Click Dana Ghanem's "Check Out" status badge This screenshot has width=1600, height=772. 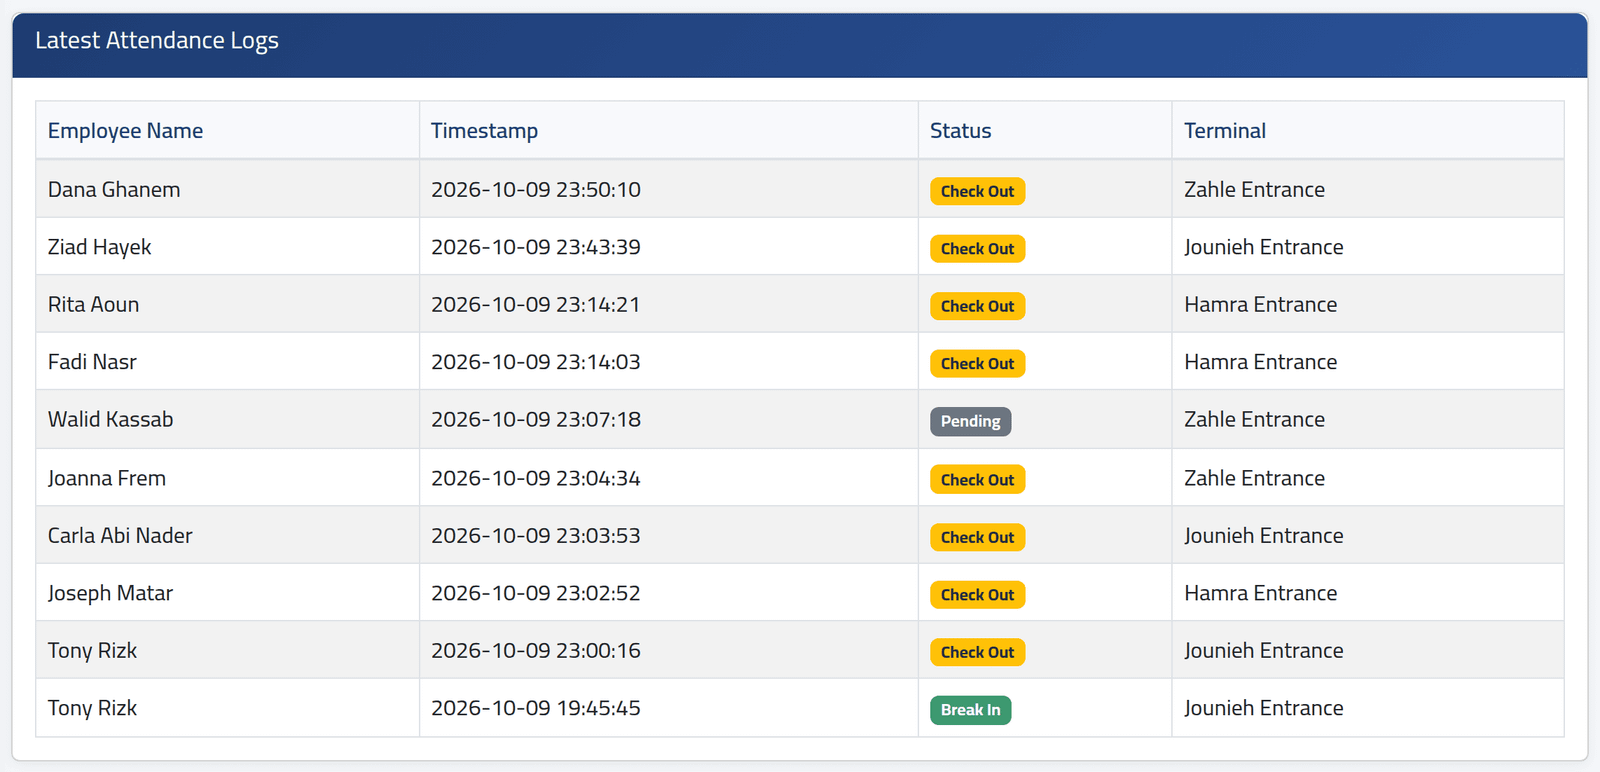pos(977,191)
